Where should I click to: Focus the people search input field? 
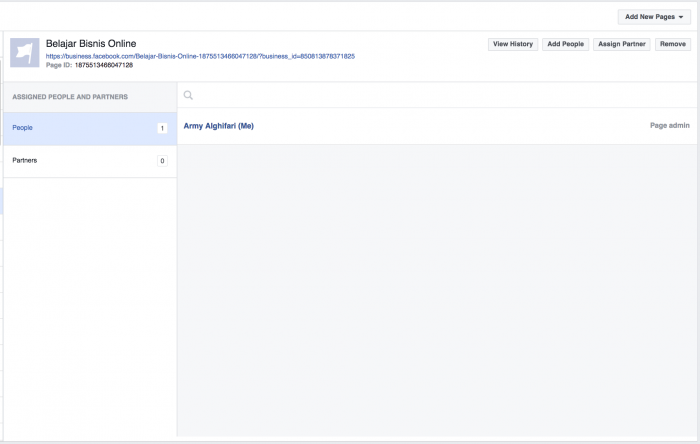pos(440,96)
